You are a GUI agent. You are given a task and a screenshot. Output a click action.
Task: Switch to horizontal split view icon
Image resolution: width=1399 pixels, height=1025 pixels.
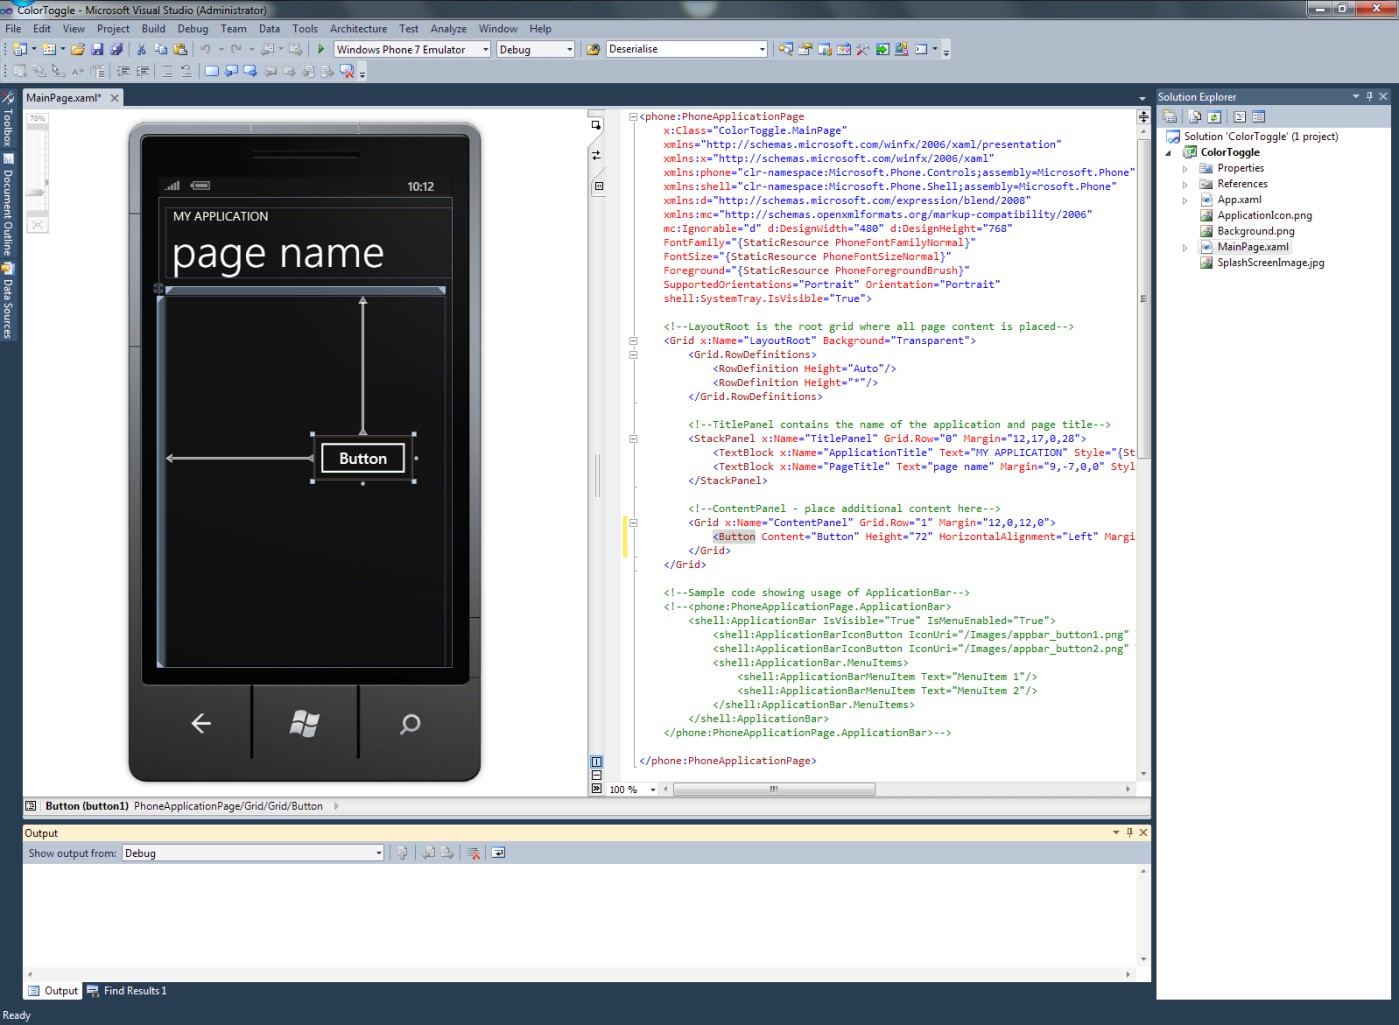596,775
